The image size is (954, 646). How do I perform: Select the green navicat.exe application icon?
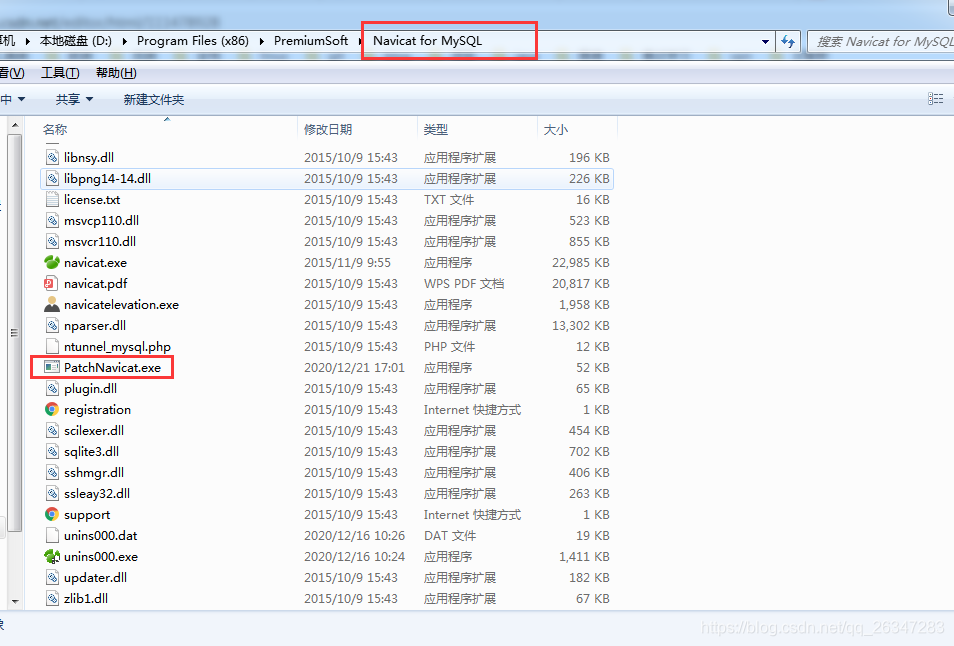tap(52, 263)
